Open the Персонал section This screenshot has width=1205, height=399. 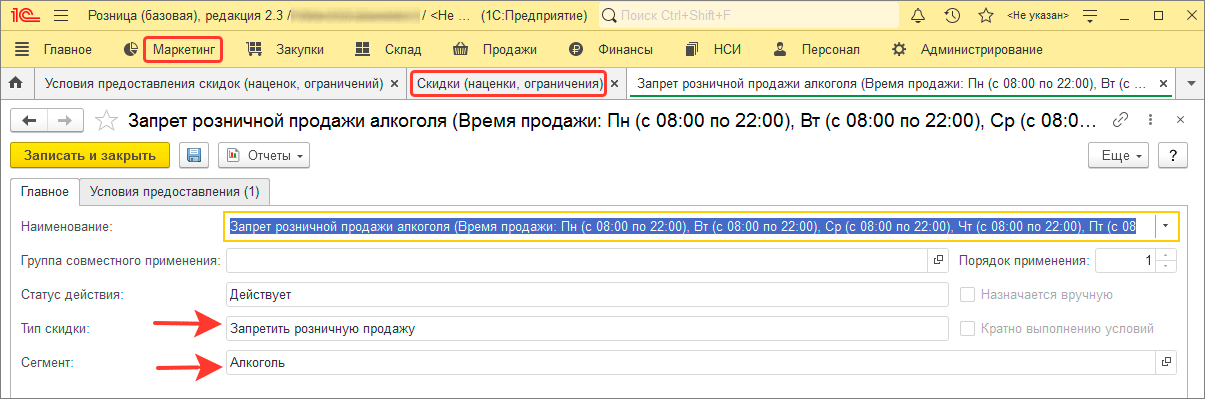click(x=817, y=49)
